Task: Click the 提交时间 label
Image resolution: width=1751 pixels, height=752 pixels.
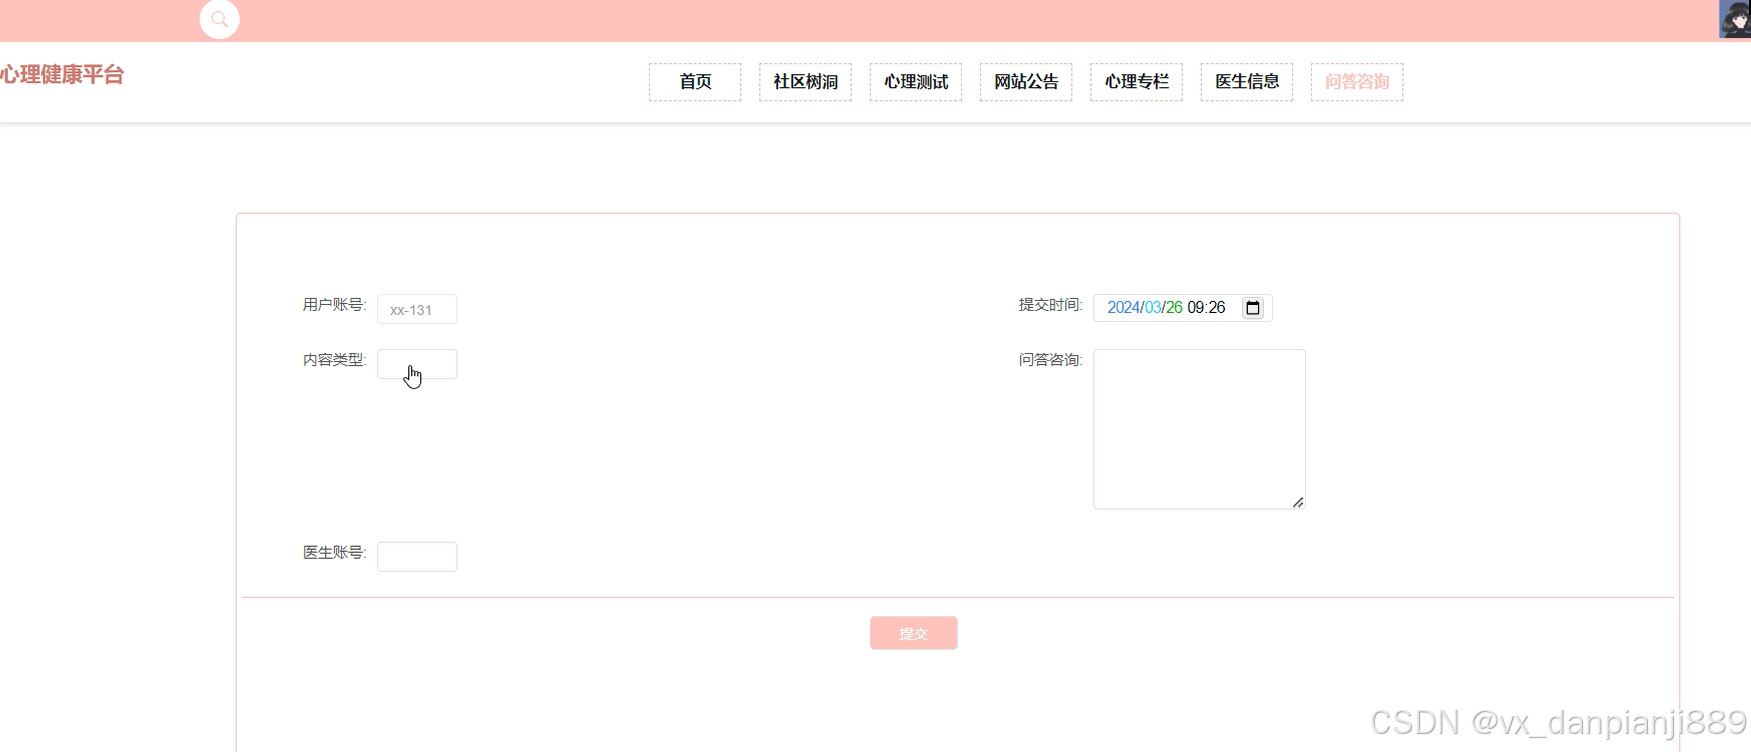Action: pos(1050,304)
